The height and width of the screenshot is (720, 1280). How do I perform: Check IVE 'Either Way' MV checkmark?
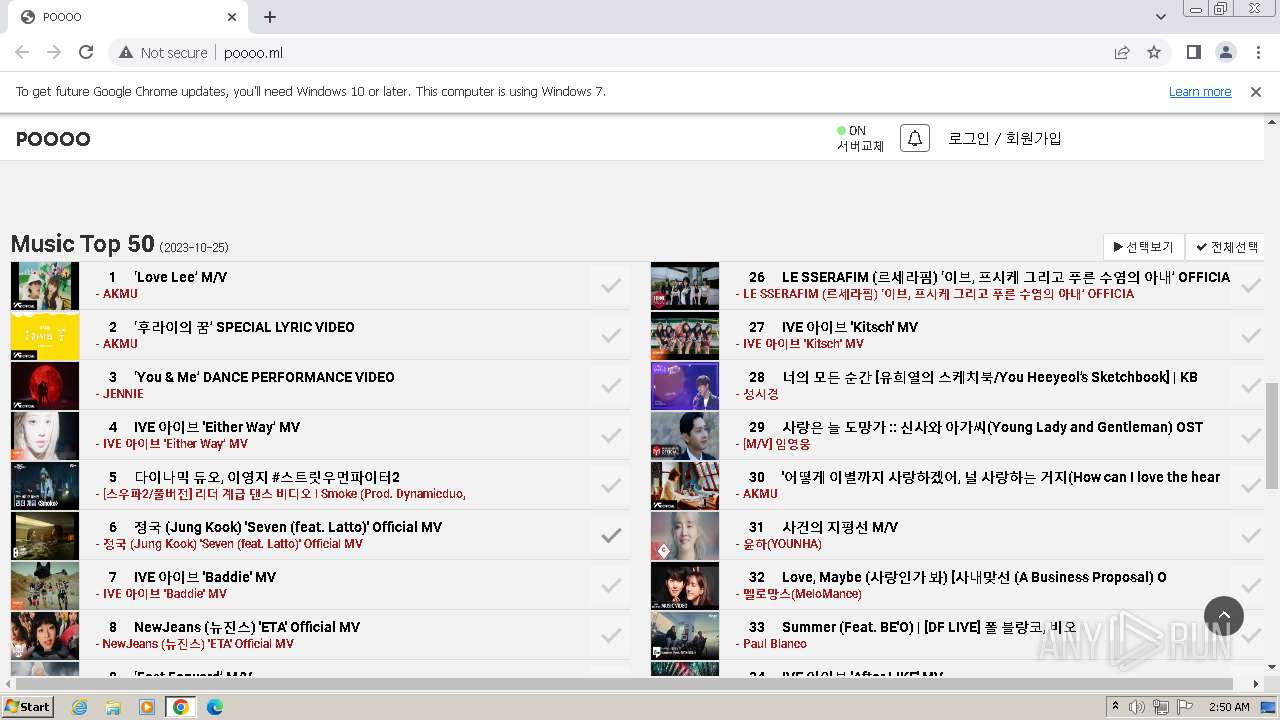[611, 435]
